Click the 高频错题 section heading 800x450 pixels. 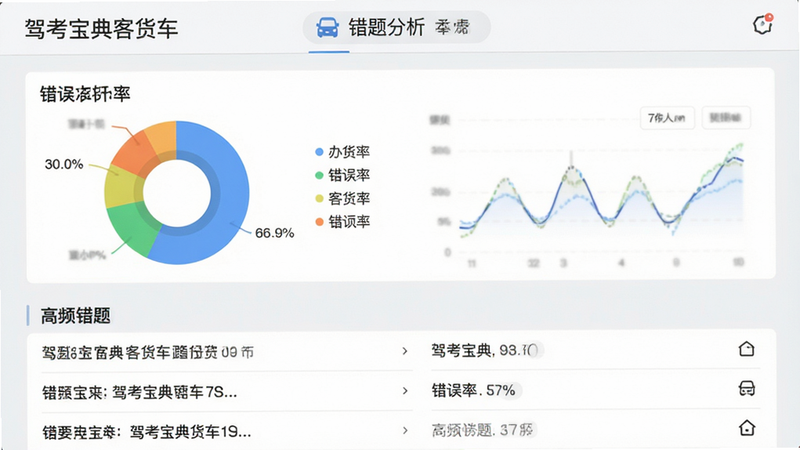76,316
